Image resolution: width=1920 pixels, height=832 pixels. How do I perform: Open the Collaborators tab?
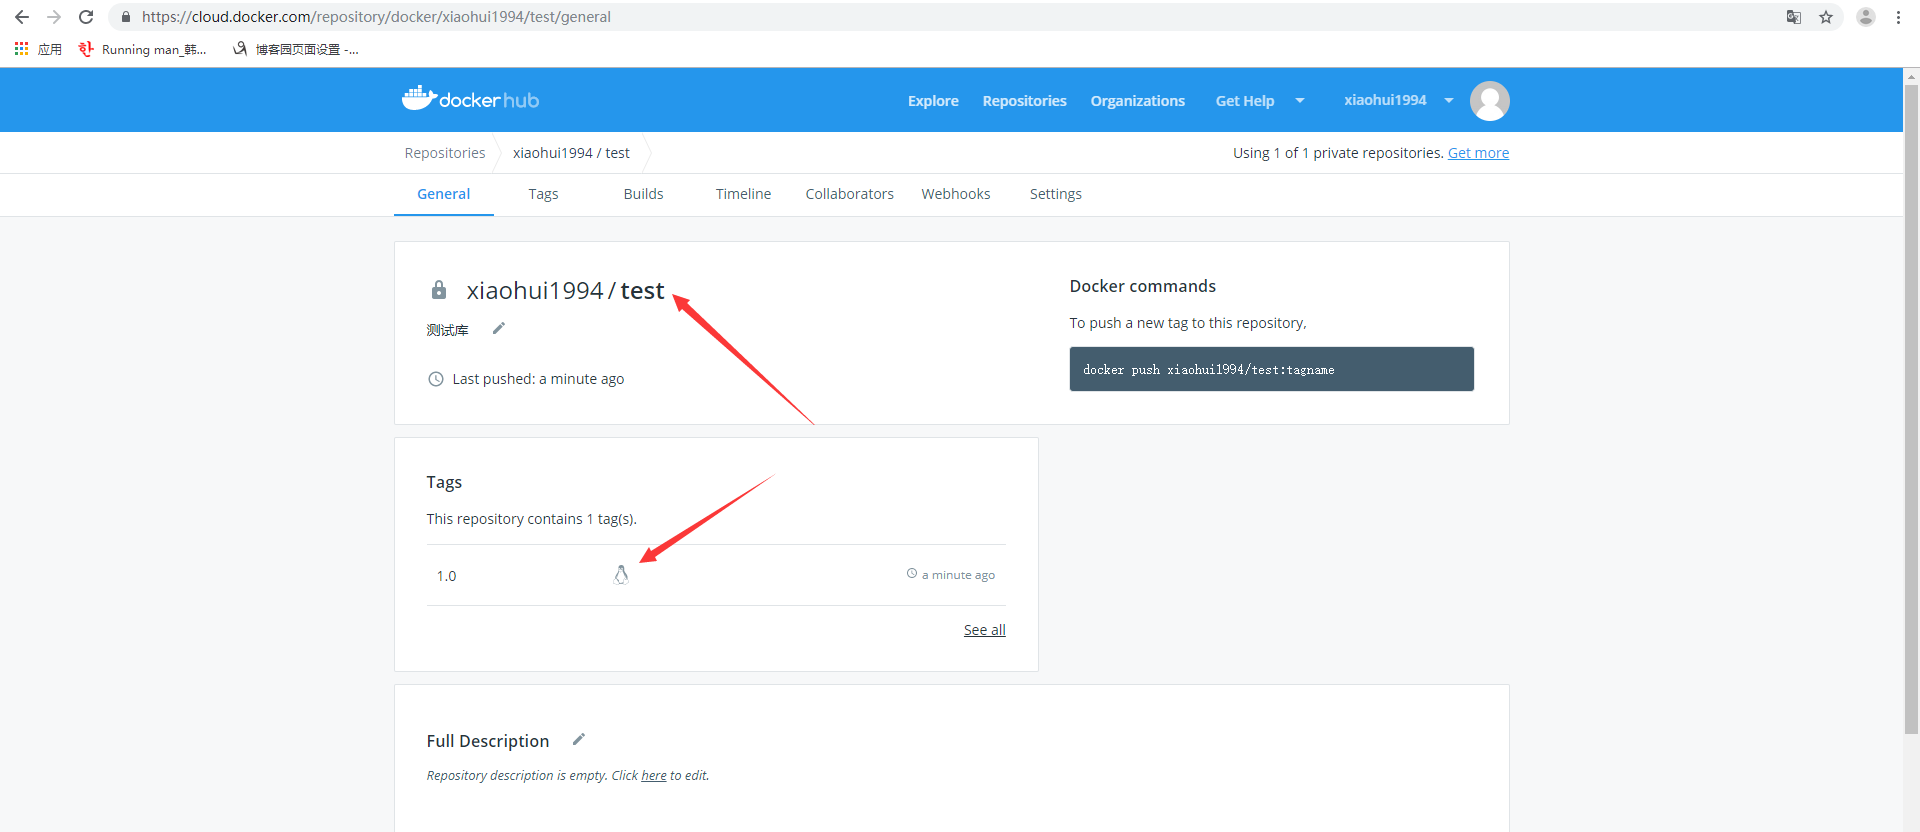(849, 194)
